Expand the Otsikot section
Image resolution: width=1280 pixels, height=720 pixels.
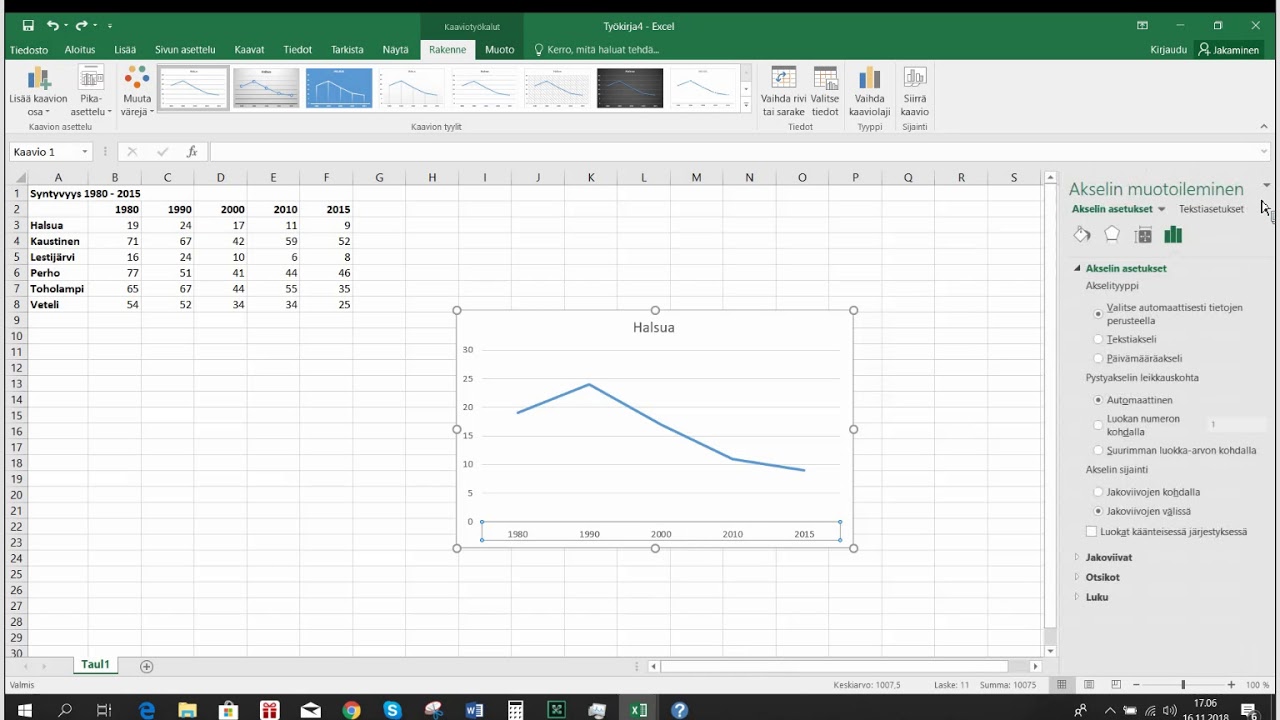tap(1102, 577)
